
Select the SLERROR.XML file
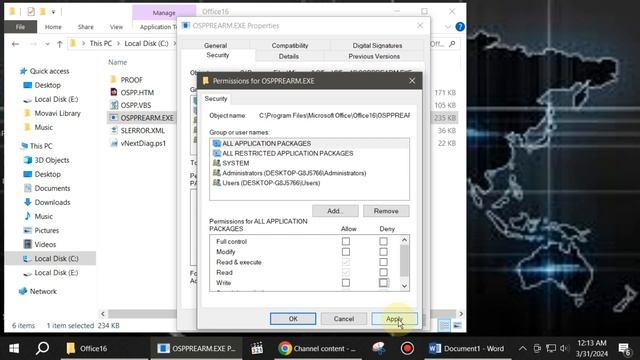pos(138,131)
